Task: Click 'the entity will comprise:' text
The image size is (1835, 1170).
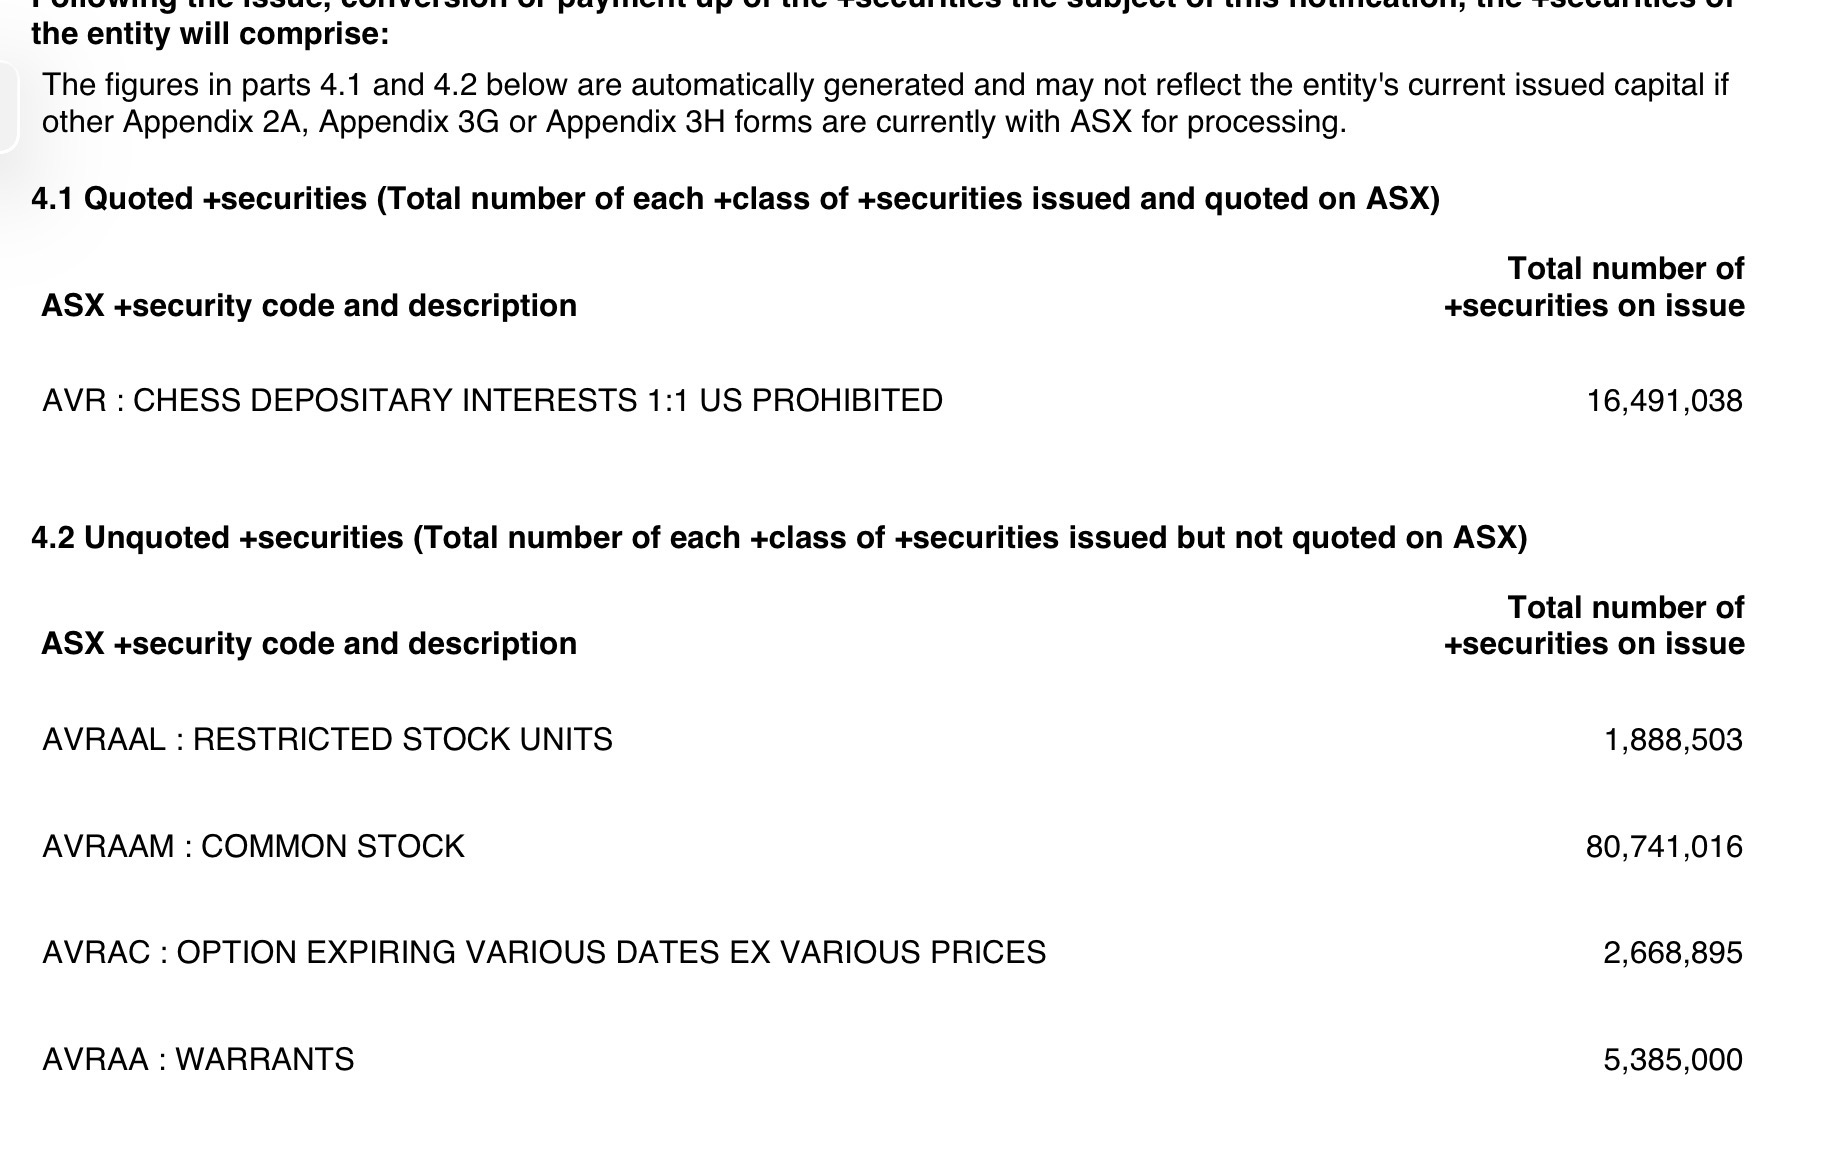Action: (x=210, y=35)
